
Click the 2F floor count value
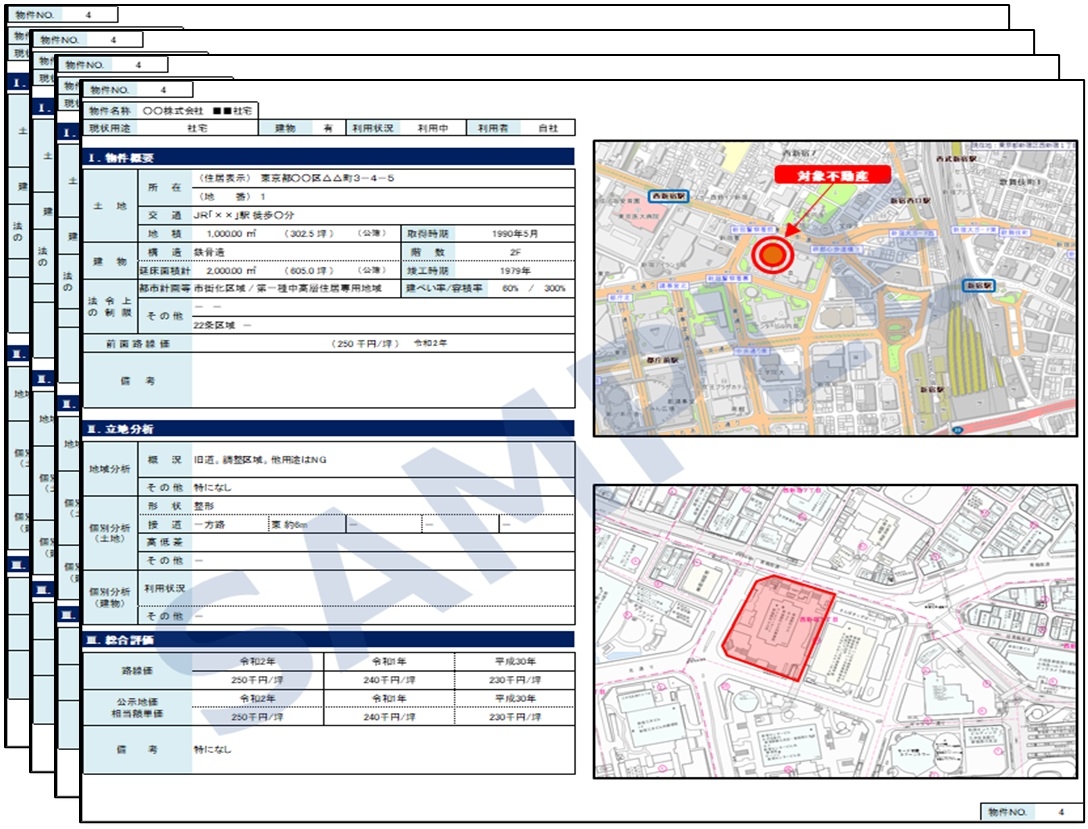click(x=515, y=252)
